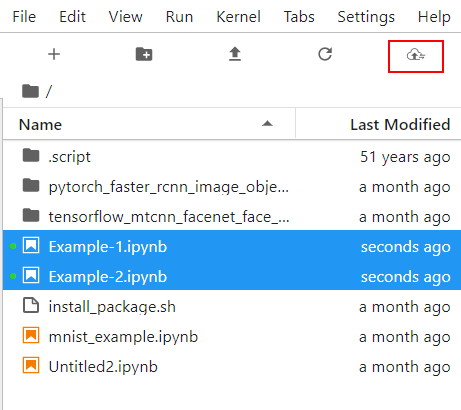Click folder icon of pytorch_faster_rcnn folder
Screen dimensions: 461x410
[31, 185]
